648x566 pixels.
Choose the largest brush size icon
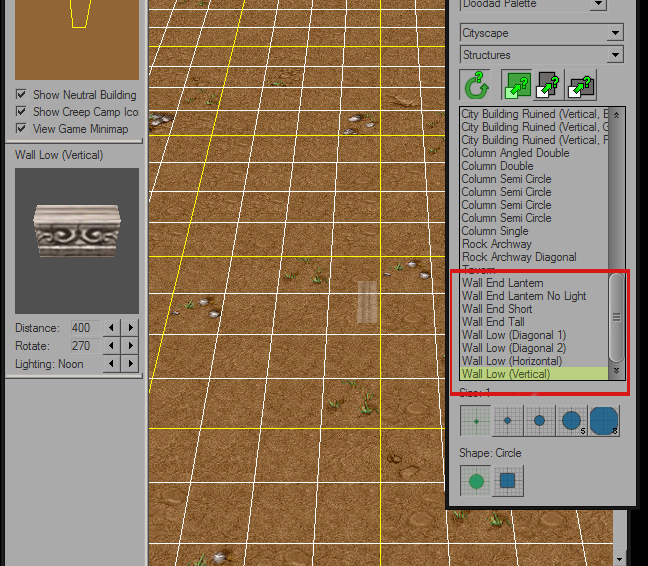(x=604, y=421)
